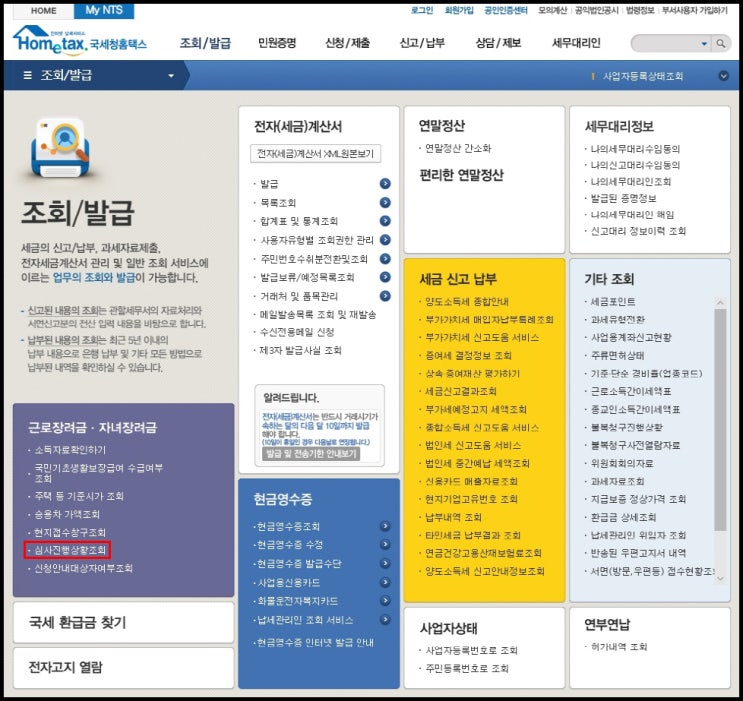Click the 주류면허상태 link
743x701 pixels.
(x=617, y=355)
